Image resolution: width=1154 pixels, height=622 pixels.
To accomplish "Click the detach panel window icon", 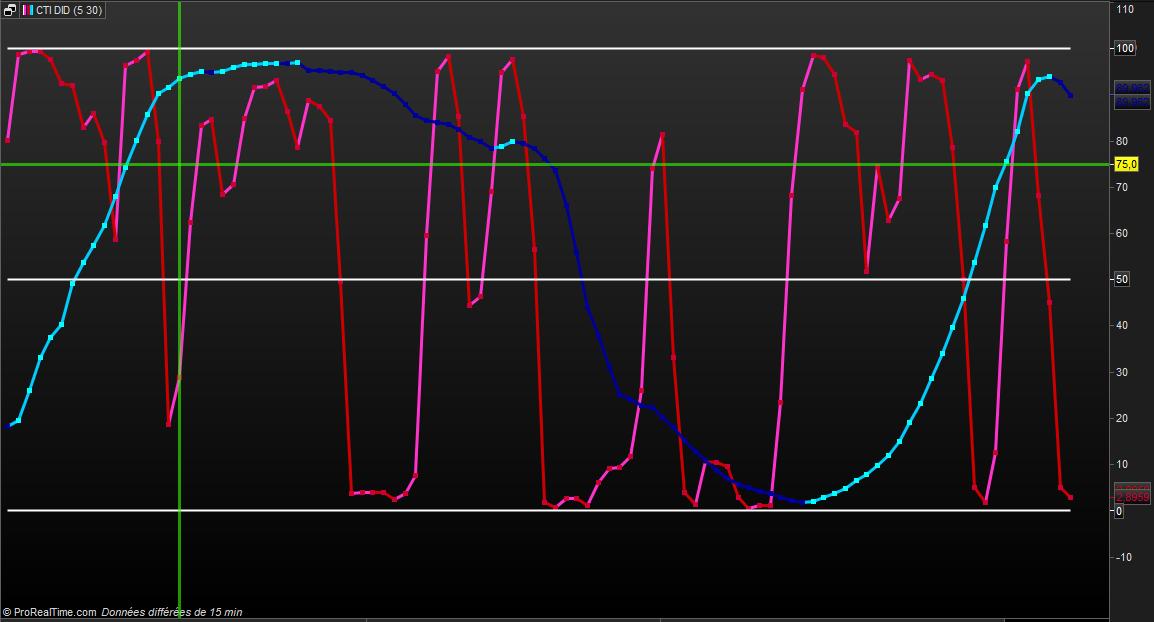I will [10, 10].
